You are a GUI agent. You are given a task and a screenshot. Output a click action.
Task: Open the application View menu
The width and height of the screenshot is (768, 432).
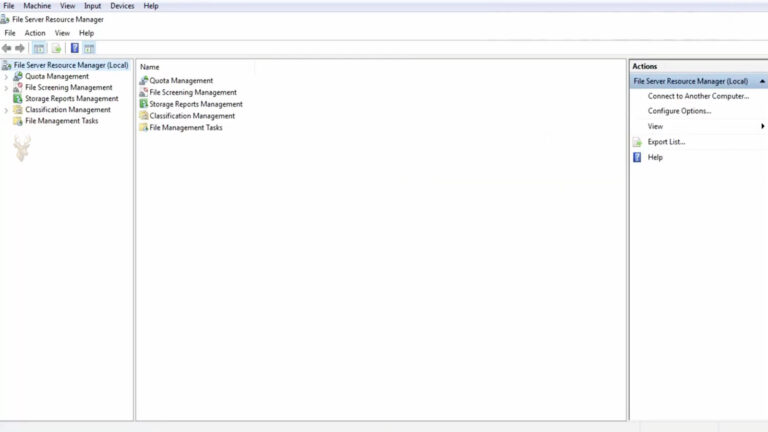(x=62, y=33)
